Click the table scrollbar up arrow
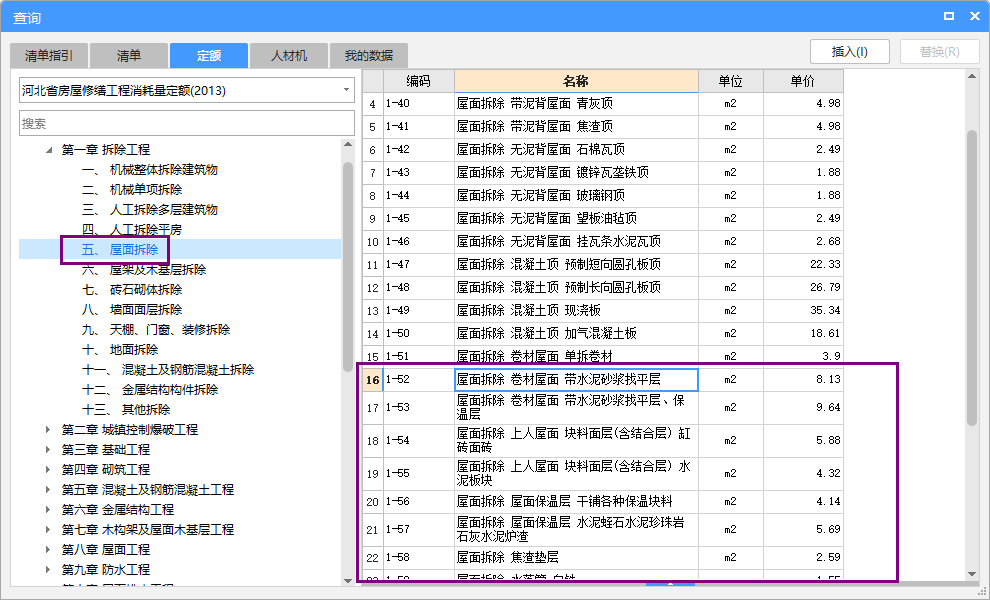Screen dimensions: 990x600 point(972,76)
